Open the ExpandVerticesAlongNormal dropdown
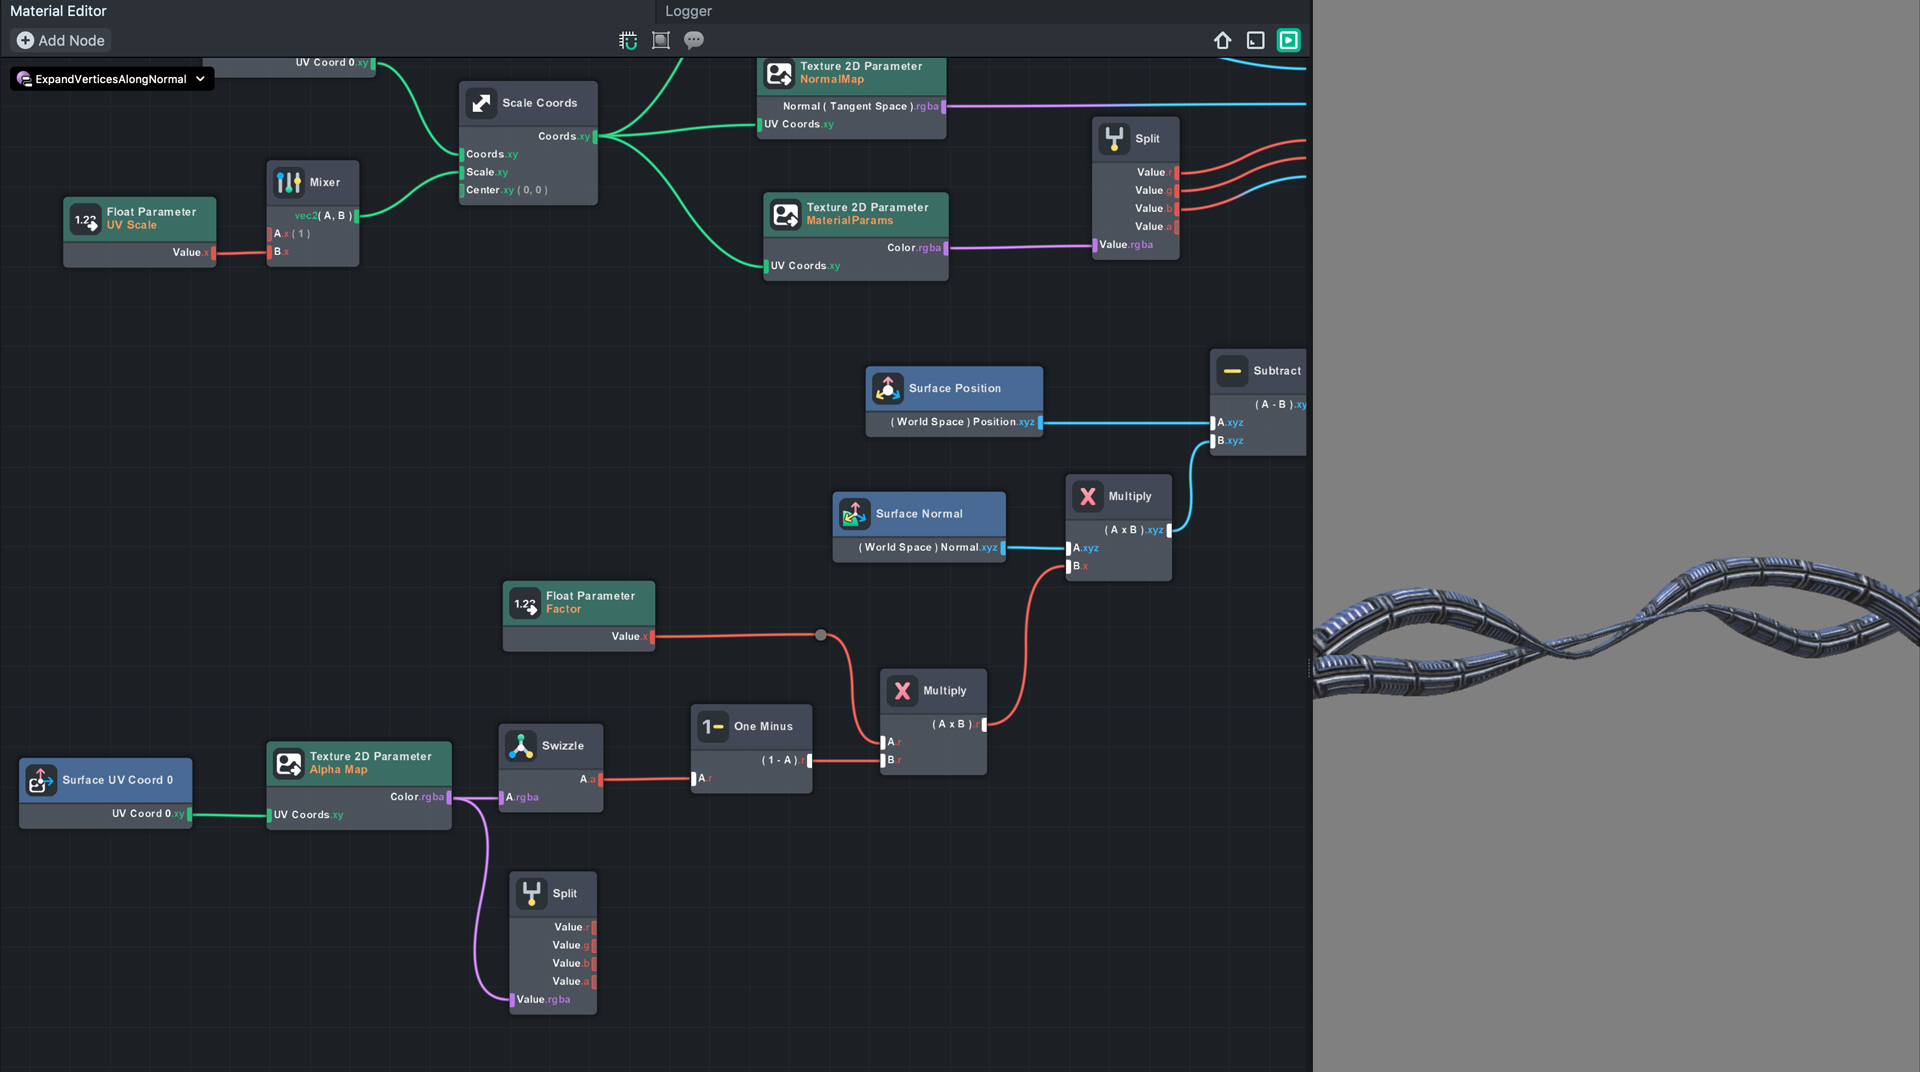 [112, 79]
